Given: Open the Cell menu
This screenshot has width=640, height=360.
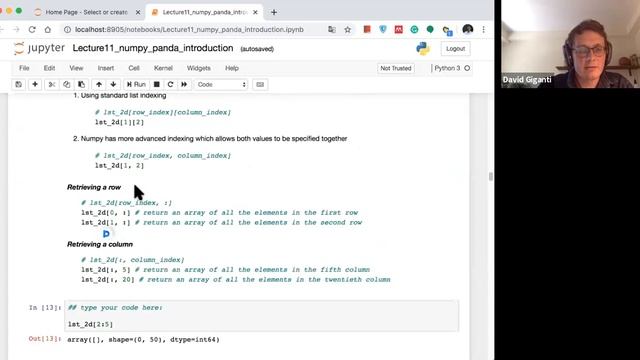Looking at the screenshot, I should tap(134, 68).
